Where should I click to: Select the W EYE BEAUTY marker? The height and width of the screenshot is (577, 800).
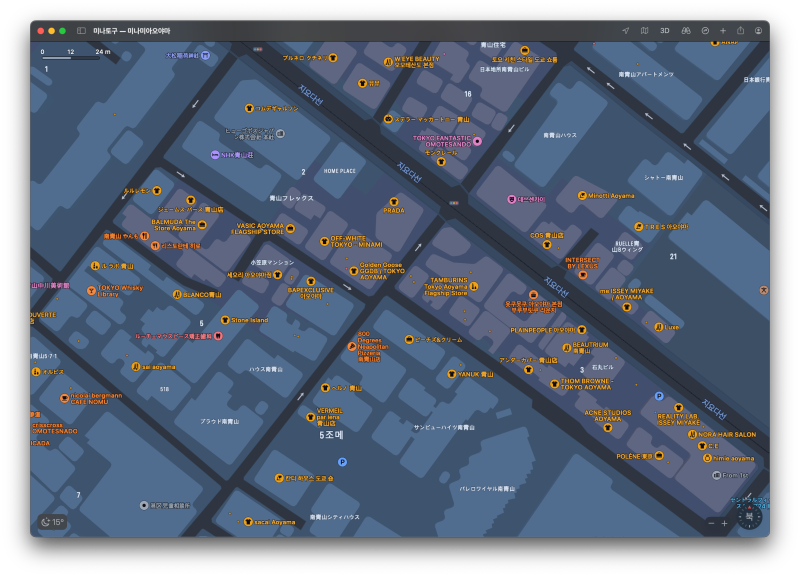coord(388,62)
